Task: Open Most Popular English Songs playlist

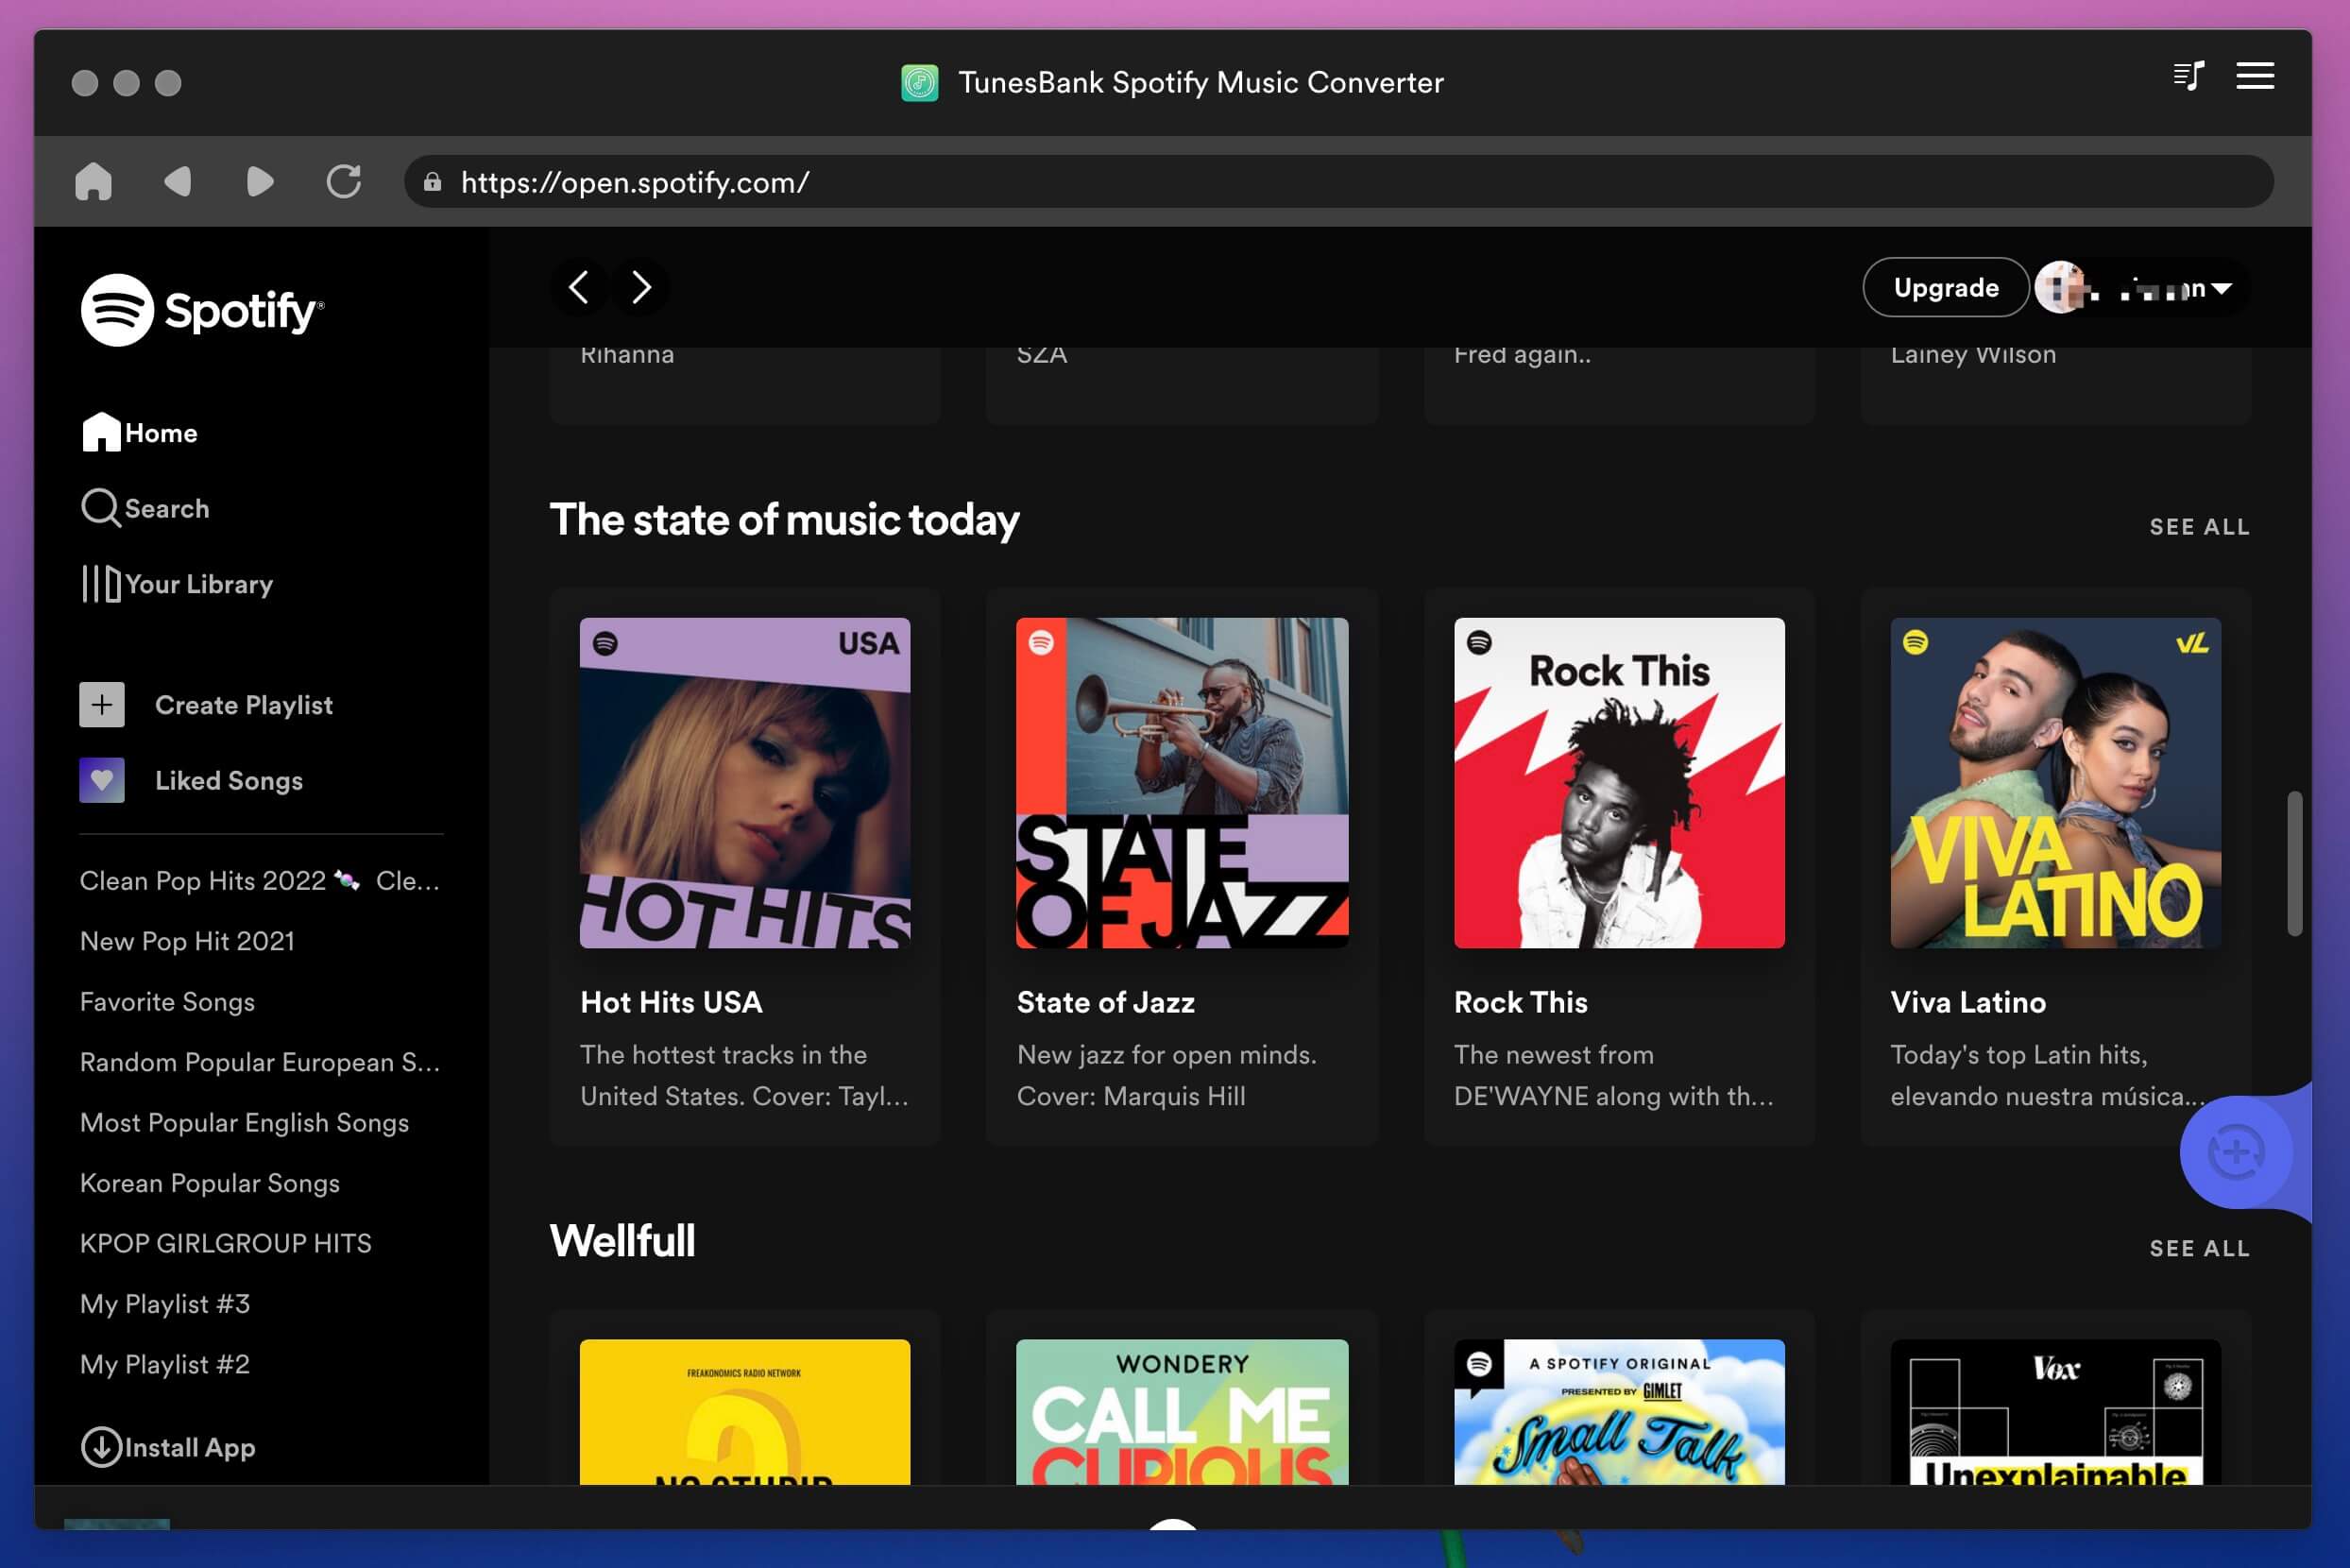Action: [244, 1123]
